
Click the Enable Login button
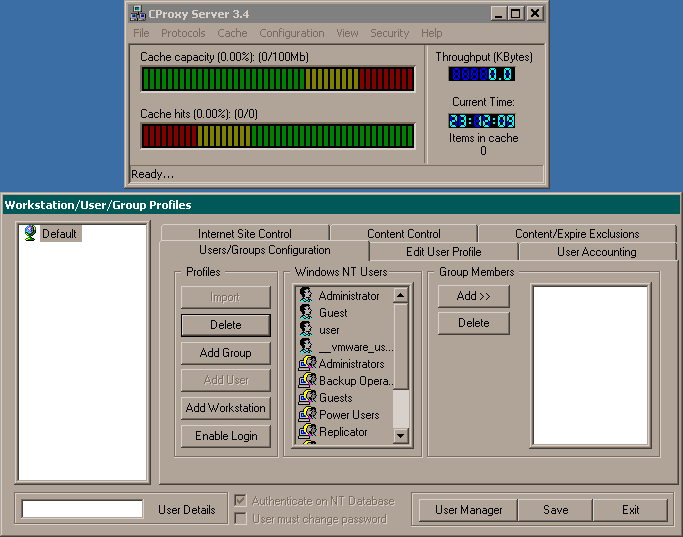pyautogui.click(x=226, y=436)
